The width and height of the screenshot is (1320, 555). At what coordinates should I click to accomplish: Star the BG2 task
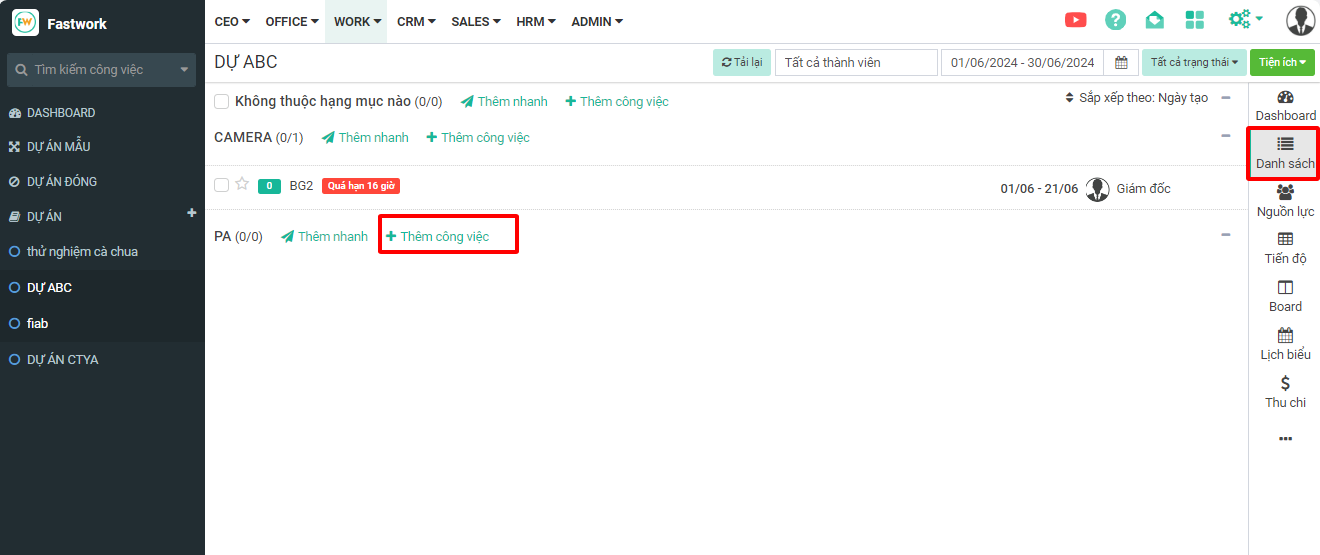tap(242, 185)
